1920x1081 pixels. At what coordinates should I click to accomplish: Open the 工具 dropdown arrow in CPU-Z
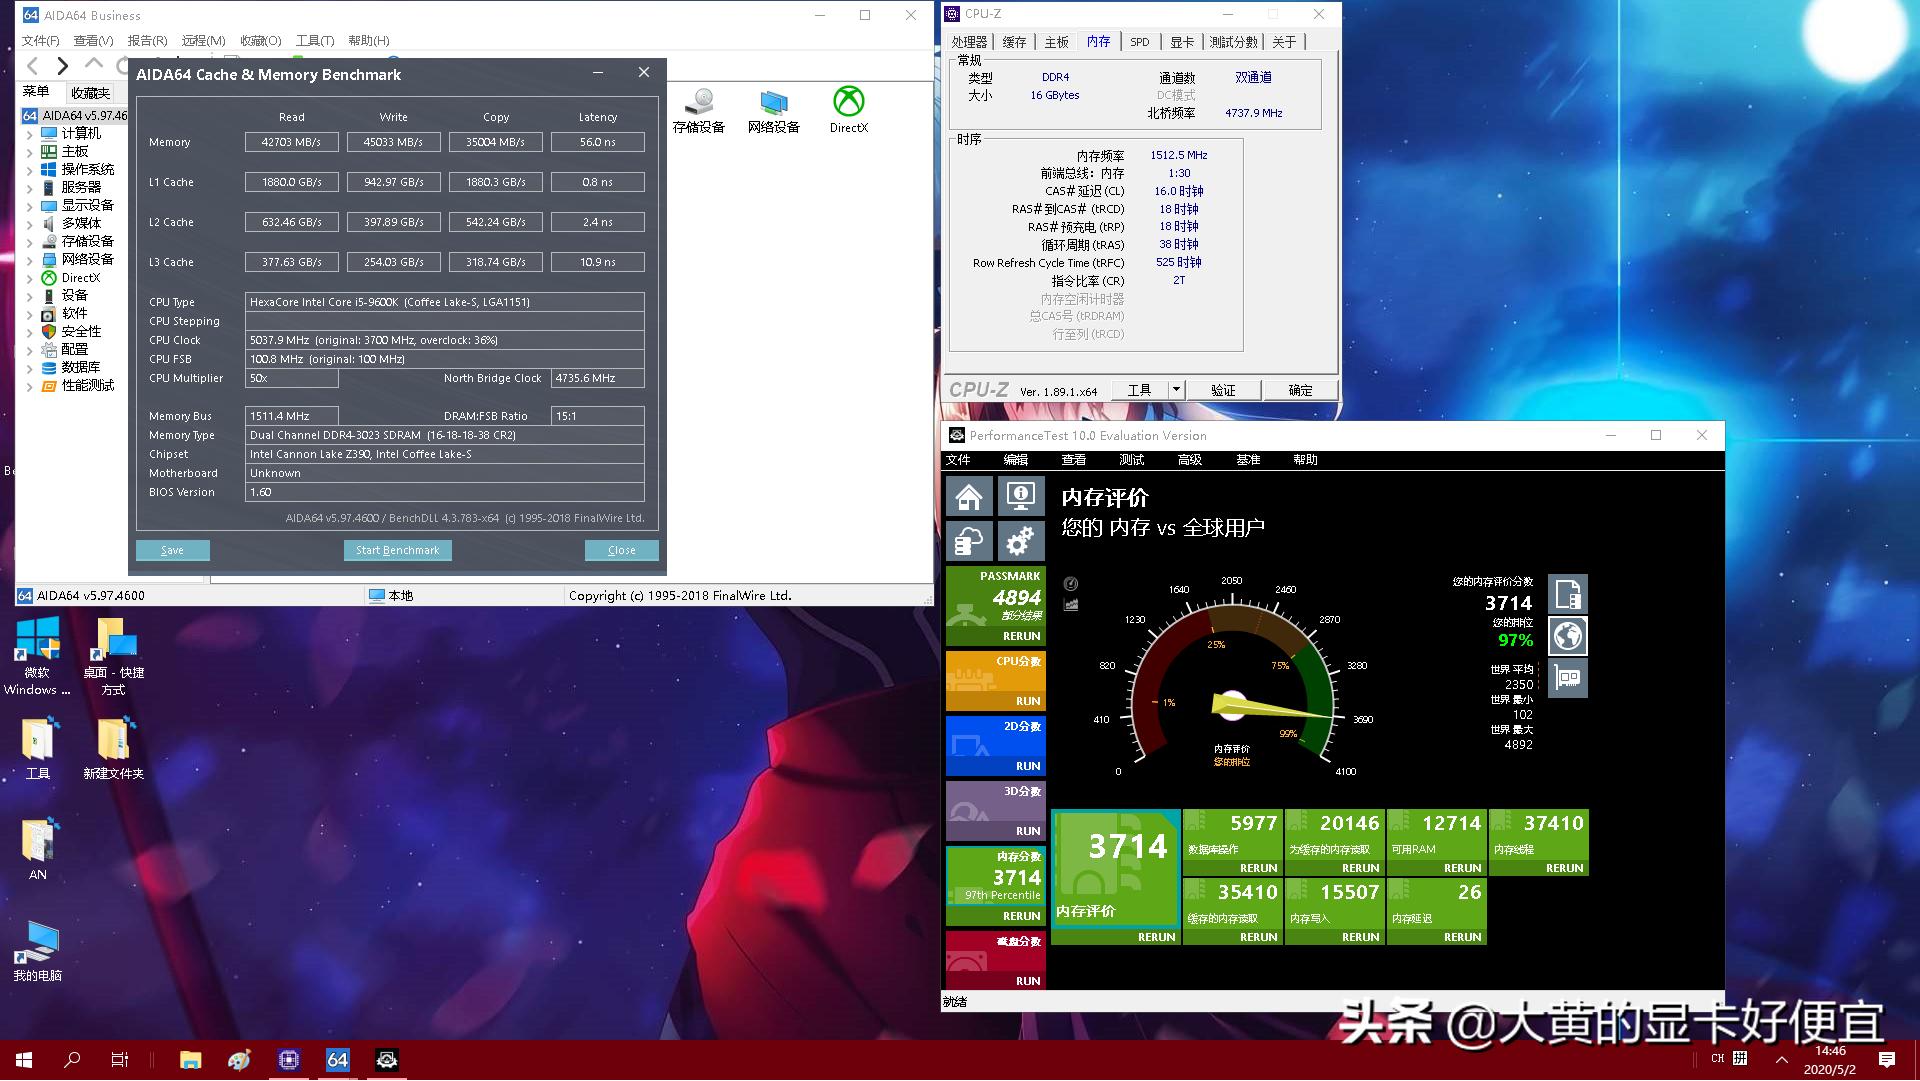[1176, 390]
